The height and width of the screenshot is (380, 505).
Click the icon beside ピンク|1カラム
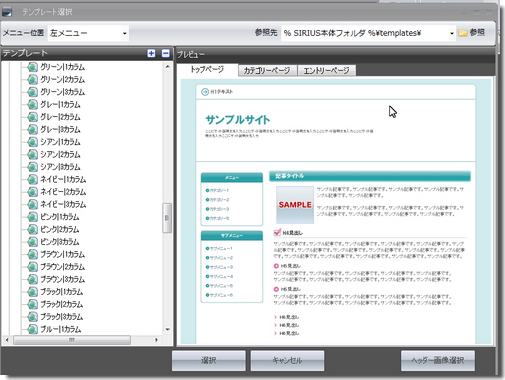[x=32, y=217]
